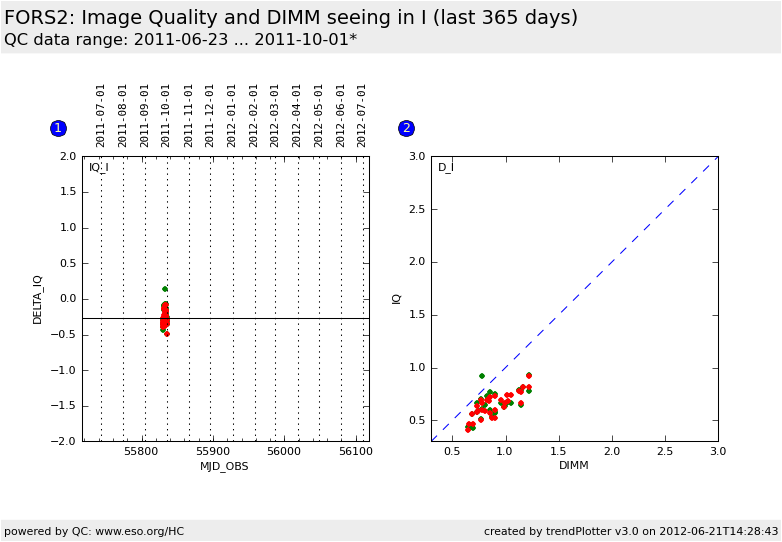
Task: Select the QC data range subtitle
Action: [180, 40]
